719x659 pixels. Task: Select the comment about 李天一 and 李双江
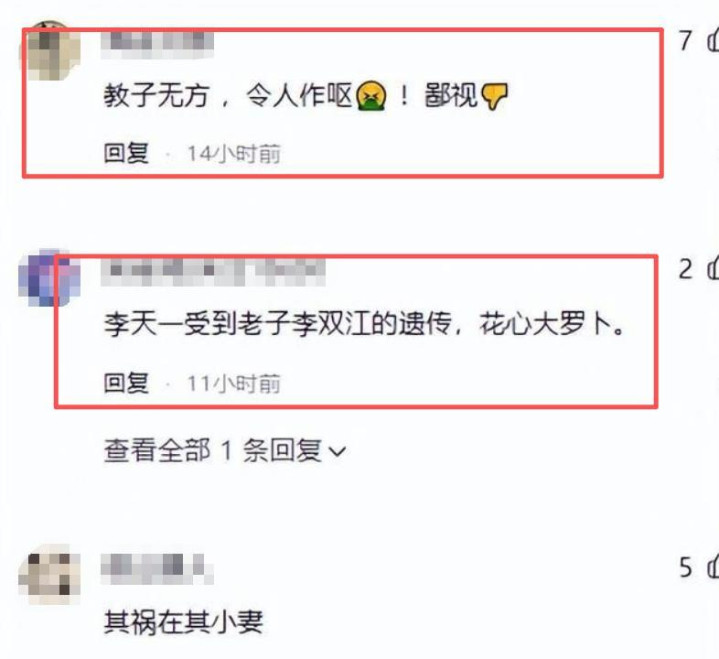point(365,324)
